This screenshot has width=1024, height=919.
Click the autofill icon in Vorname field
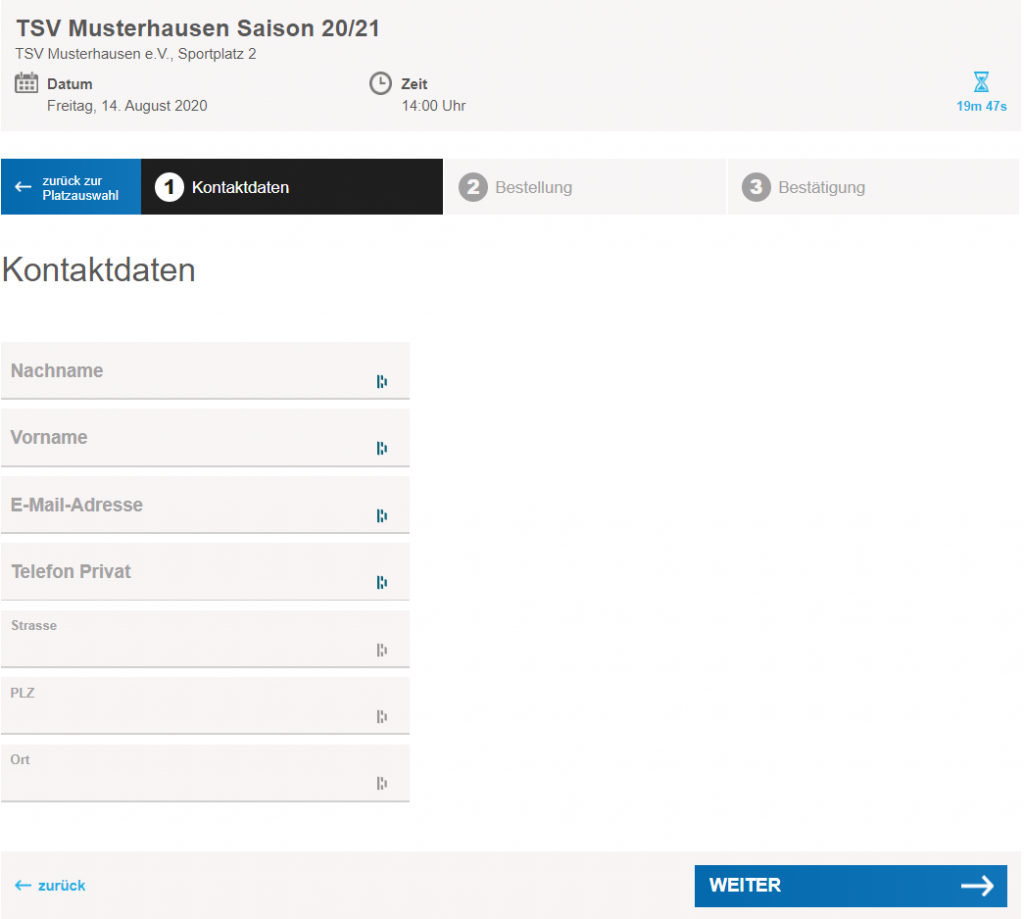(382, 448)
